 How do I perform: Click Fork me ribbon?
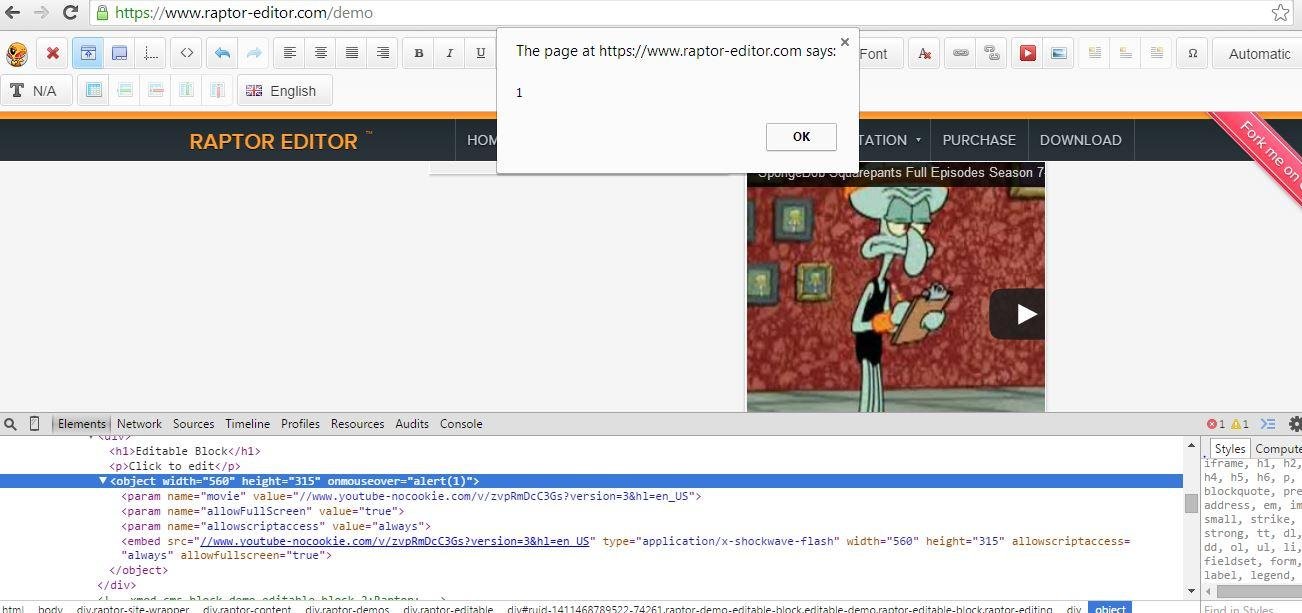click(1268, 149)
